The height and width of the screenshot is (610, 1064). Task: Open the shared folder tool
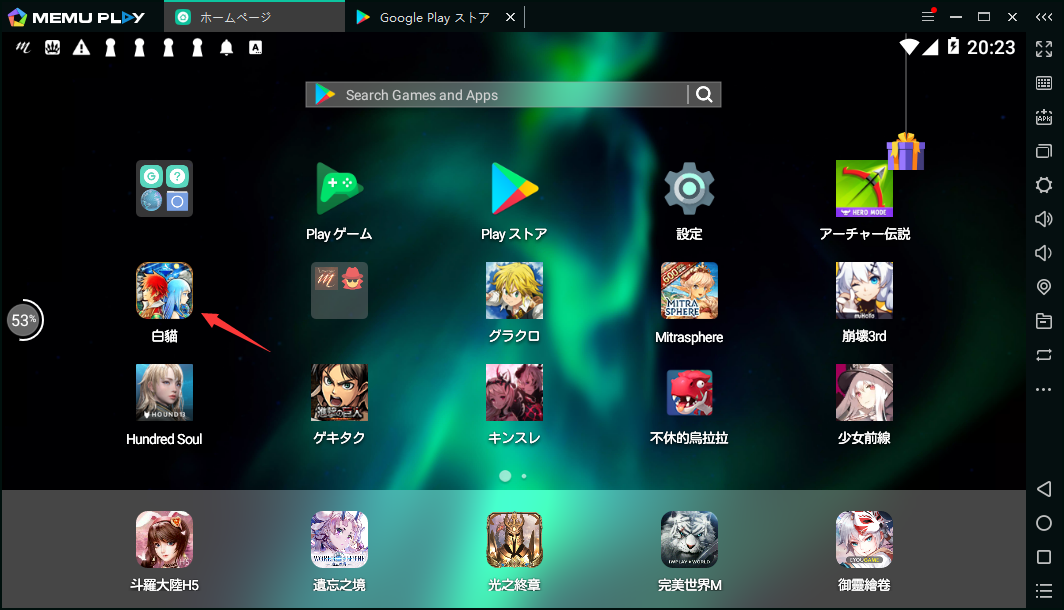pos(1044,321)
